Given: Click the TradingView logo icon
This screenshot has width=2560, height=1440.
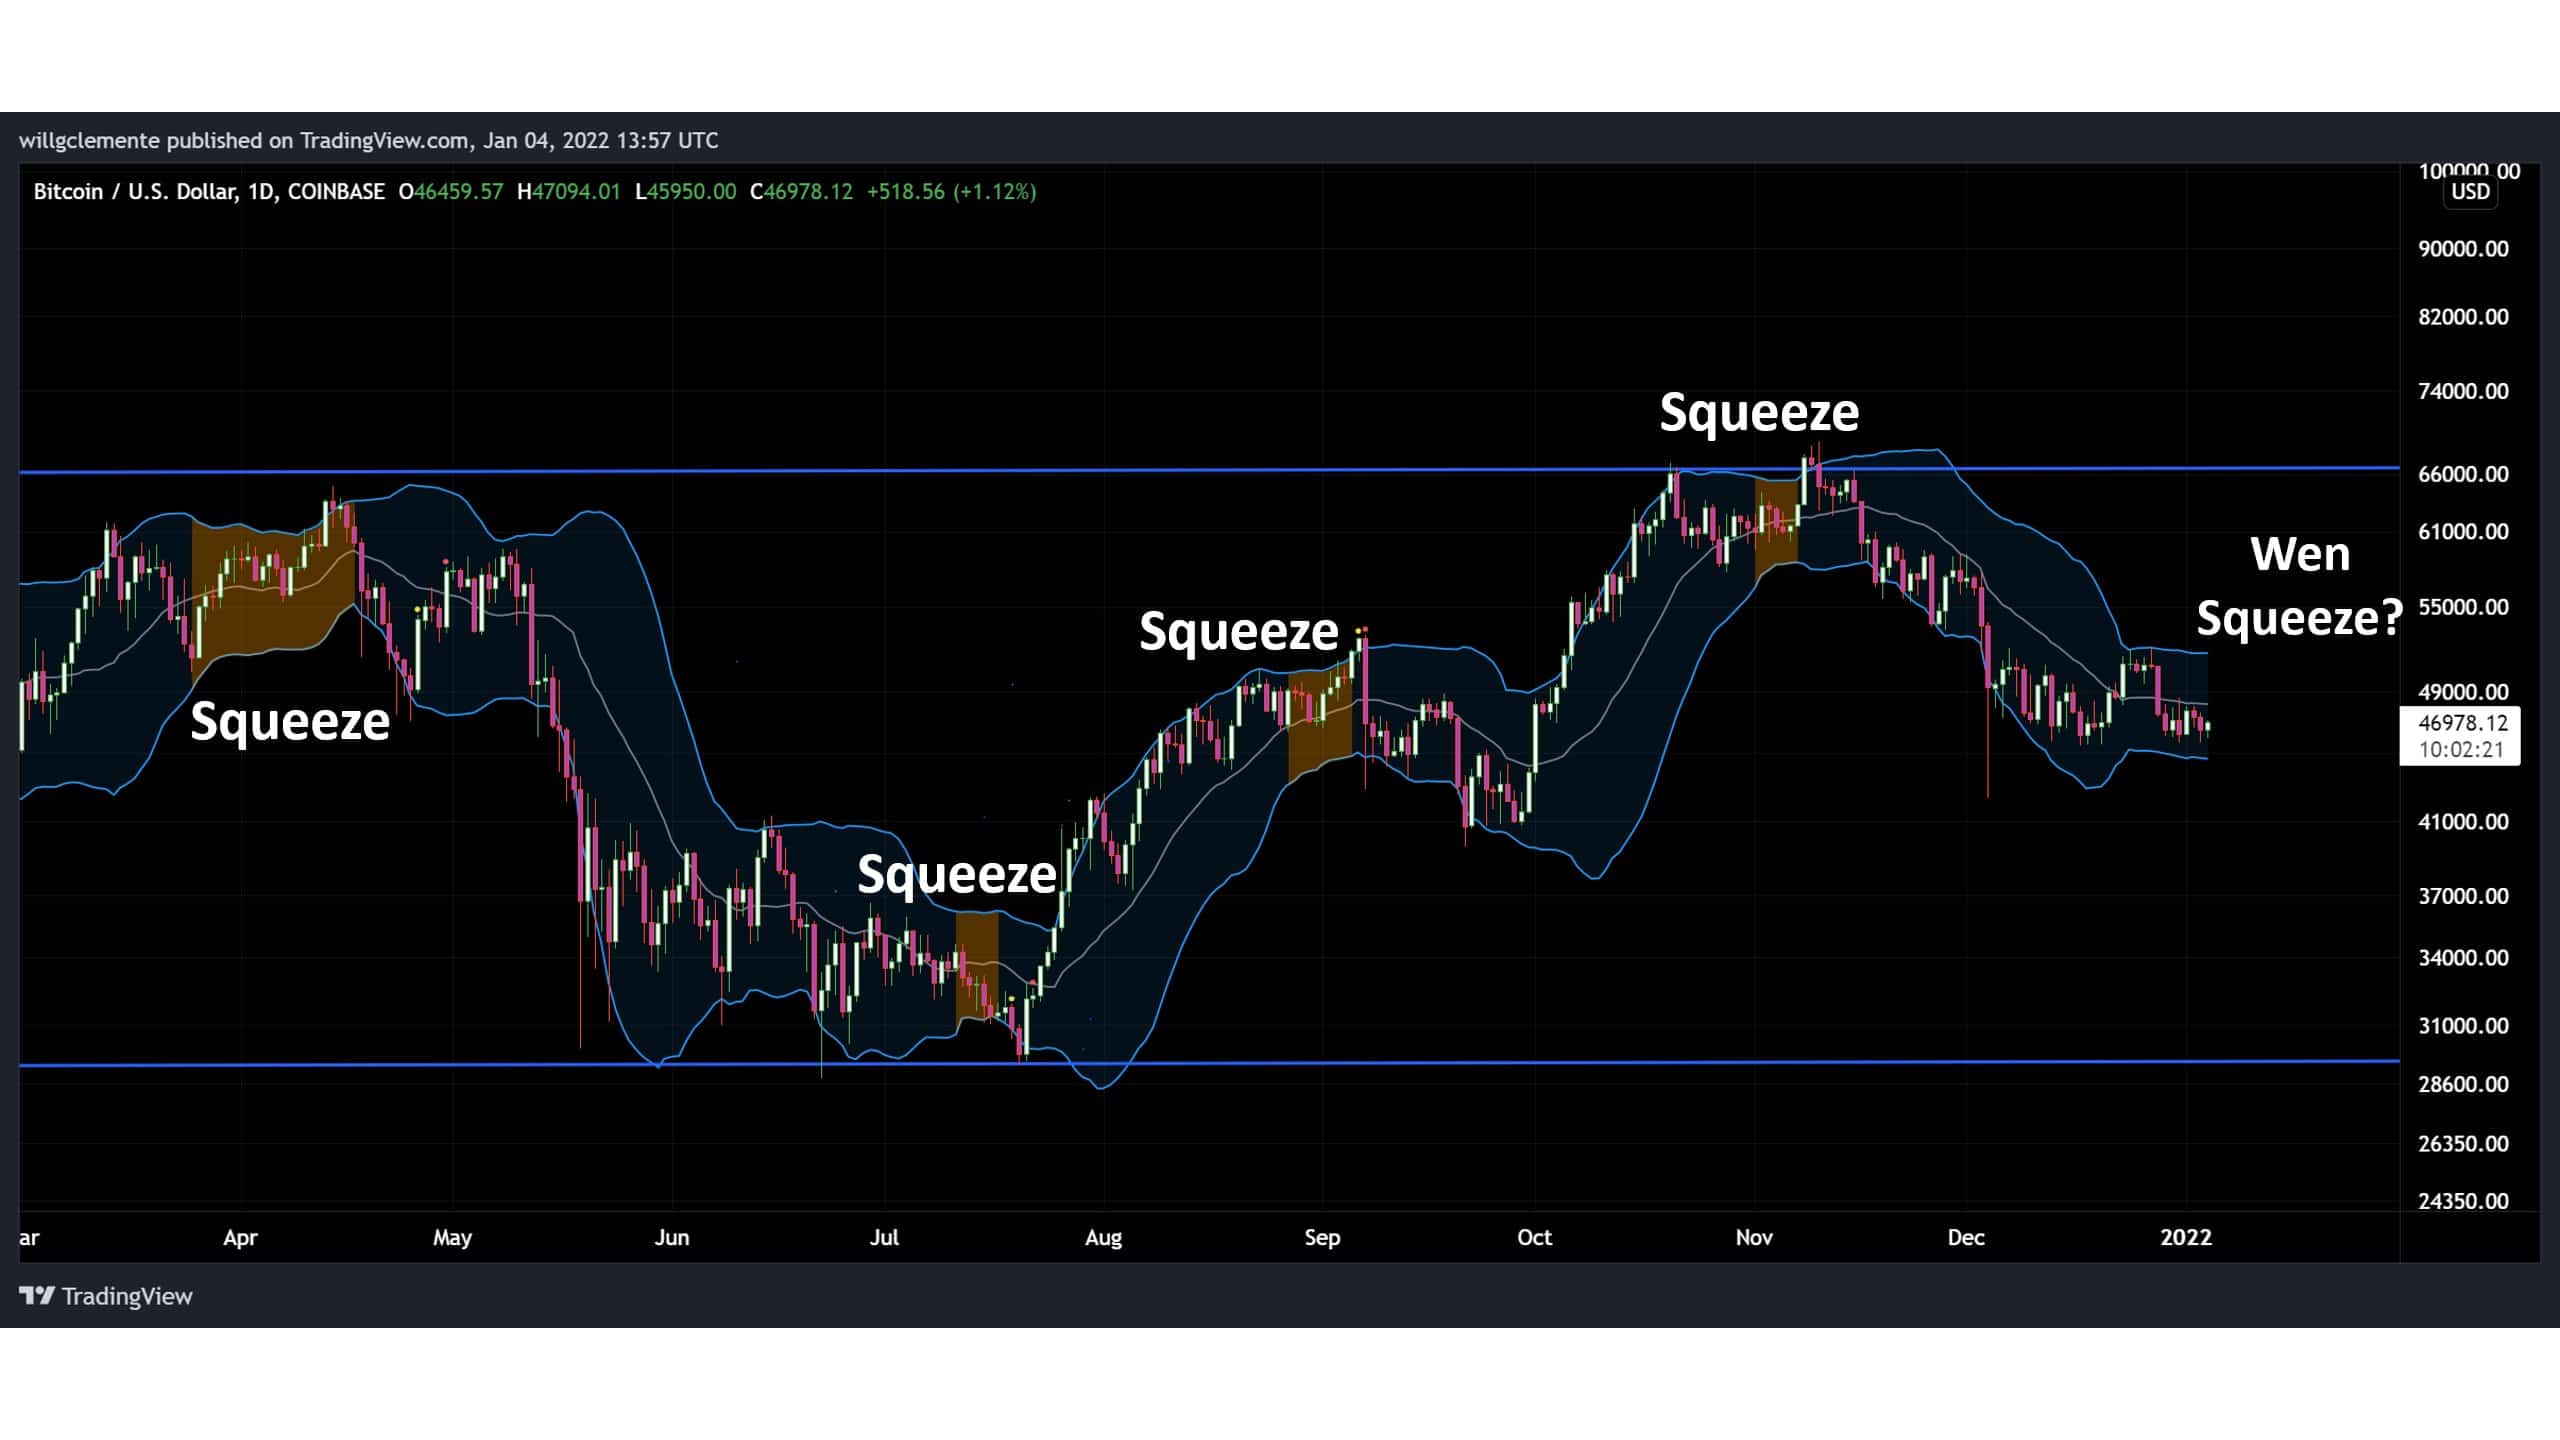Looking at the screenshot, I should 37,1296.
